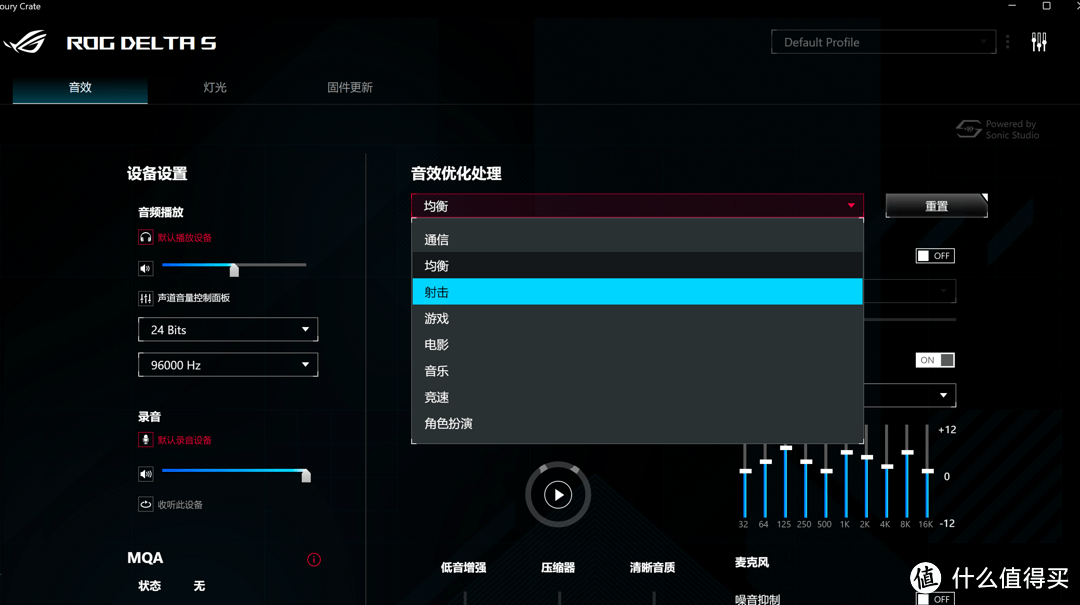1080x605 pixels.
Task: Switch to the 灯光 tab
Action: 213,88
